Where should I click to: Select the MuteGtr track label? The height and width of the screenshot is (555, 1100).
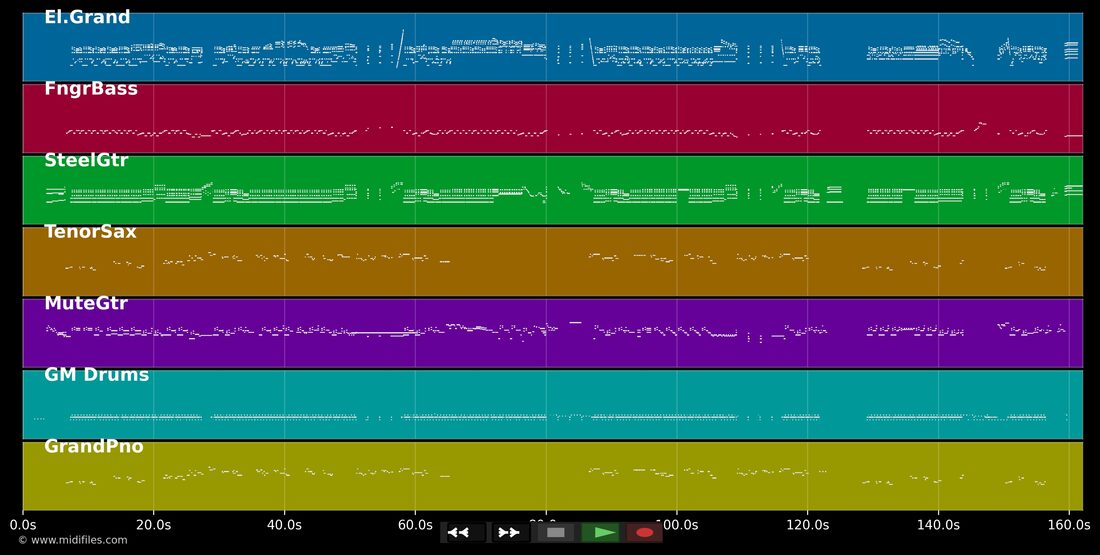[x=86, y=303]
